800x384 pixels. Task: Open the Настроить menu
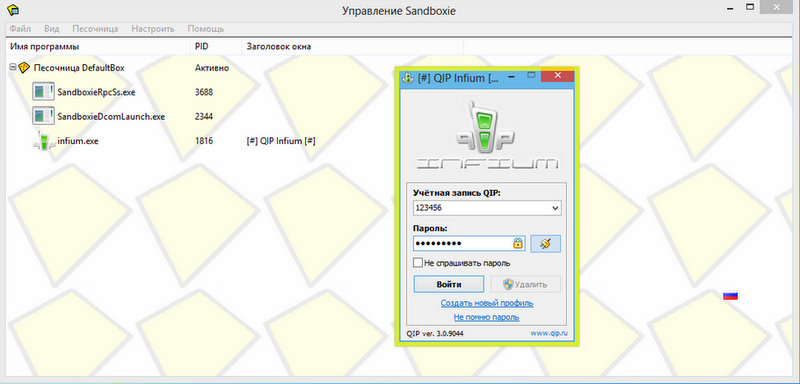click(153, 29)
